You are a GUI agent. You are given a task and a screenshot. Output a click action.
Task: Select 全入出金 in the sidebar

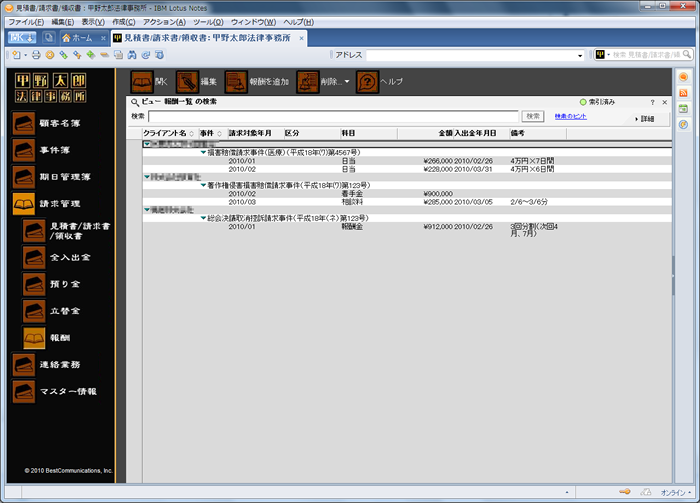(57, 258)
